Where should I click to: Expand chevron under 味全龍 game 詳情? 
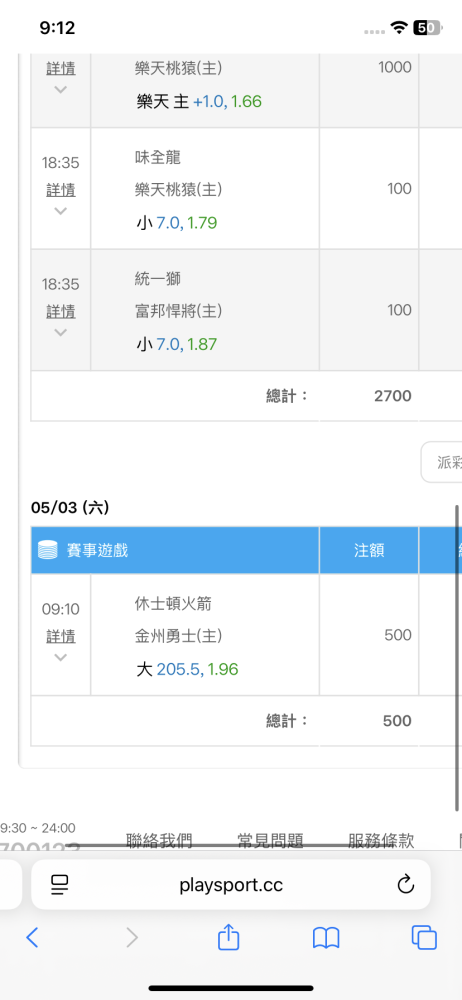pos(61,211)
